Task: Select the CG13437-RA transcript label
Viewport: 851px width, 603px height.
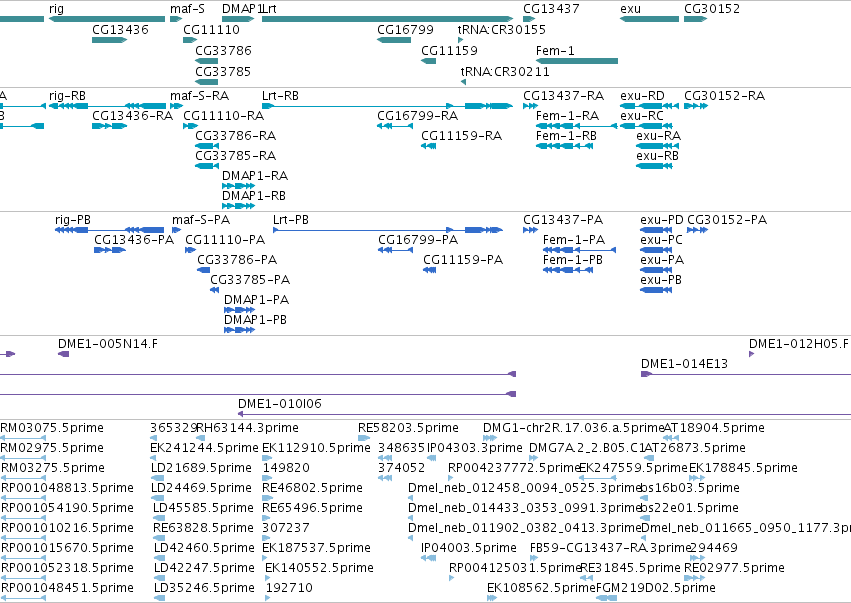Action: 563,96
